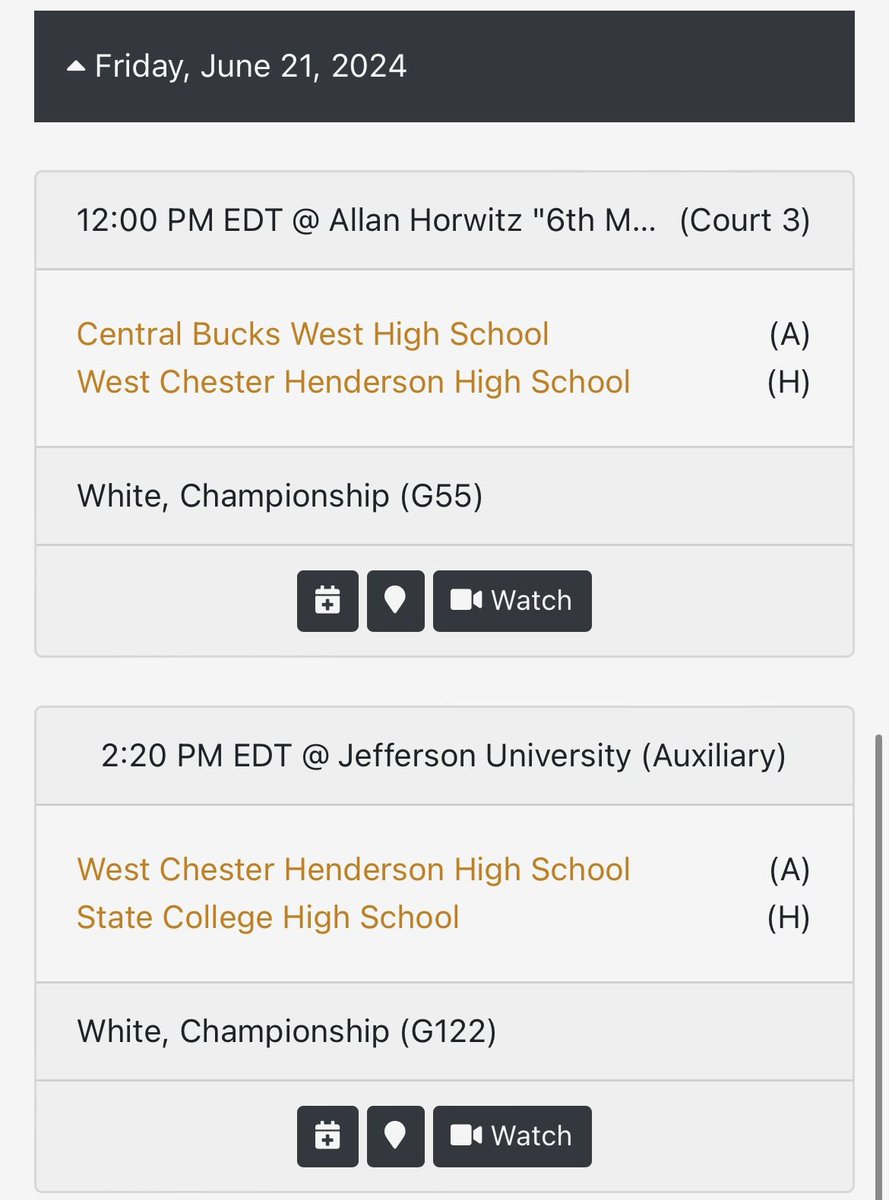Collapse the Friday, June 21, 2024 section
The width and height of the screenshot is (889, 1200).
point(444,66)
